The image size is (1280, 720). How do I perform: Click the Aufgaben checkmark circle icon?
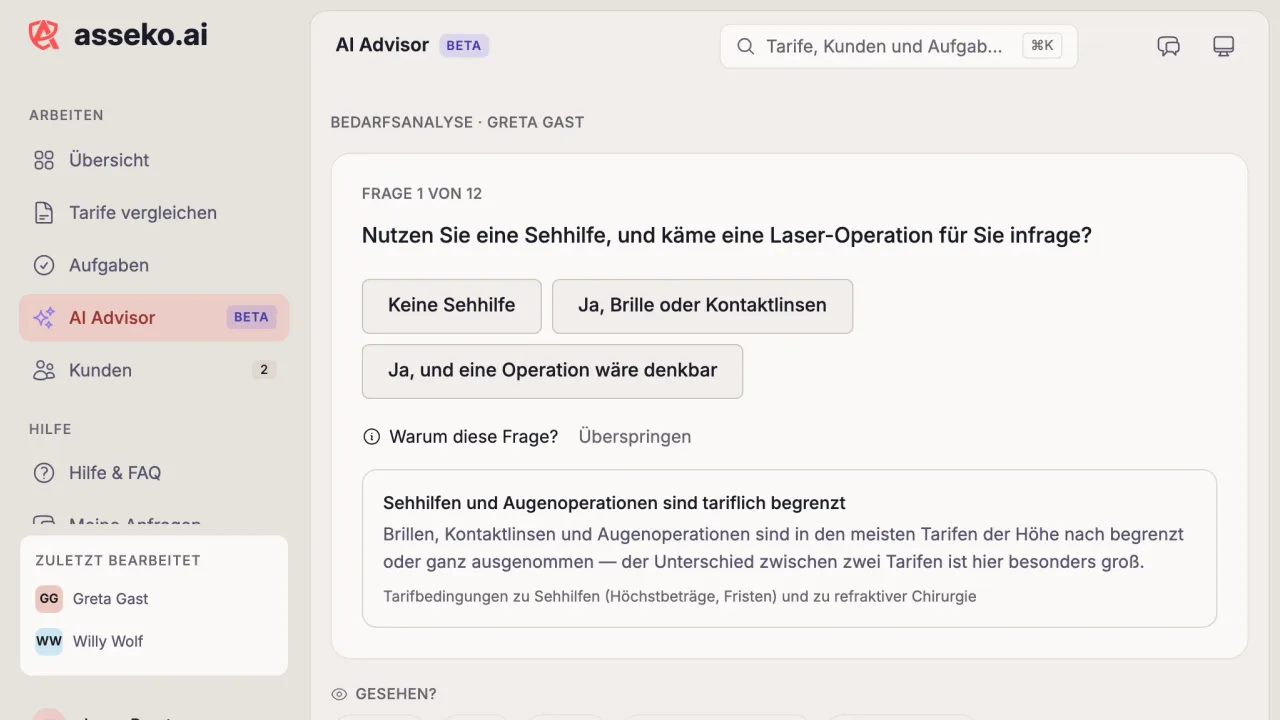[x=44, y=265]
